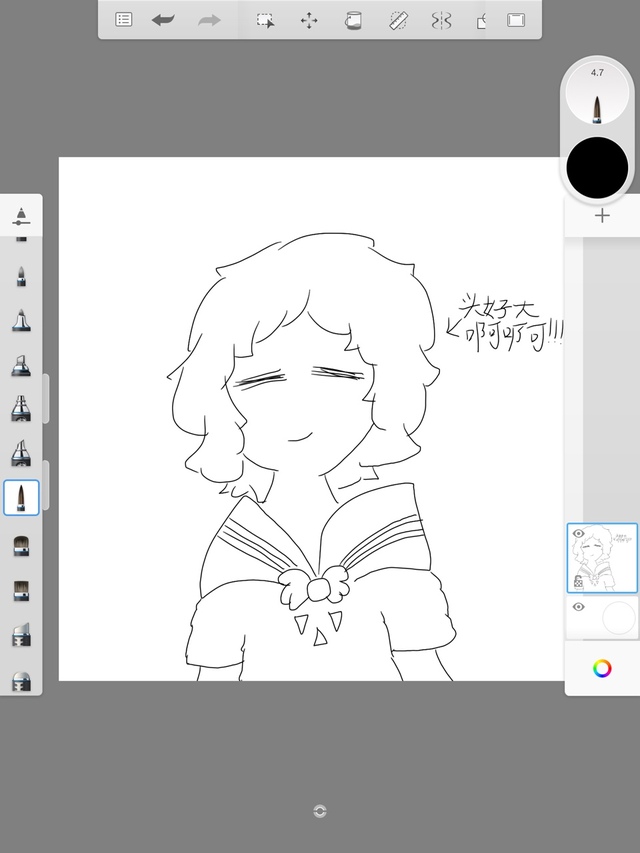Choose the paint bucket fill tool
Image resolution: width=640 pixels, height=853 pixels.
coord(353,20)
